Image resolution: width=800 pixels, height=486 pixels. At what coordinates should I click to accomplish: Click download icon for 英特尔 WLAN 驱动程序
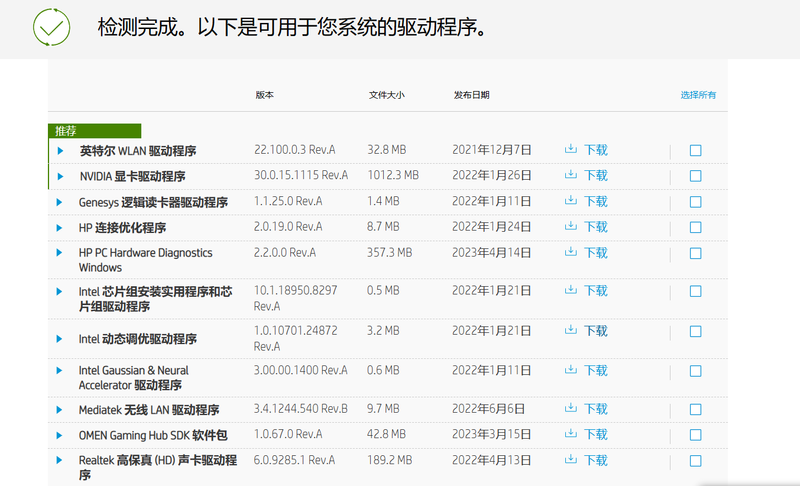(x=571, y=150)
